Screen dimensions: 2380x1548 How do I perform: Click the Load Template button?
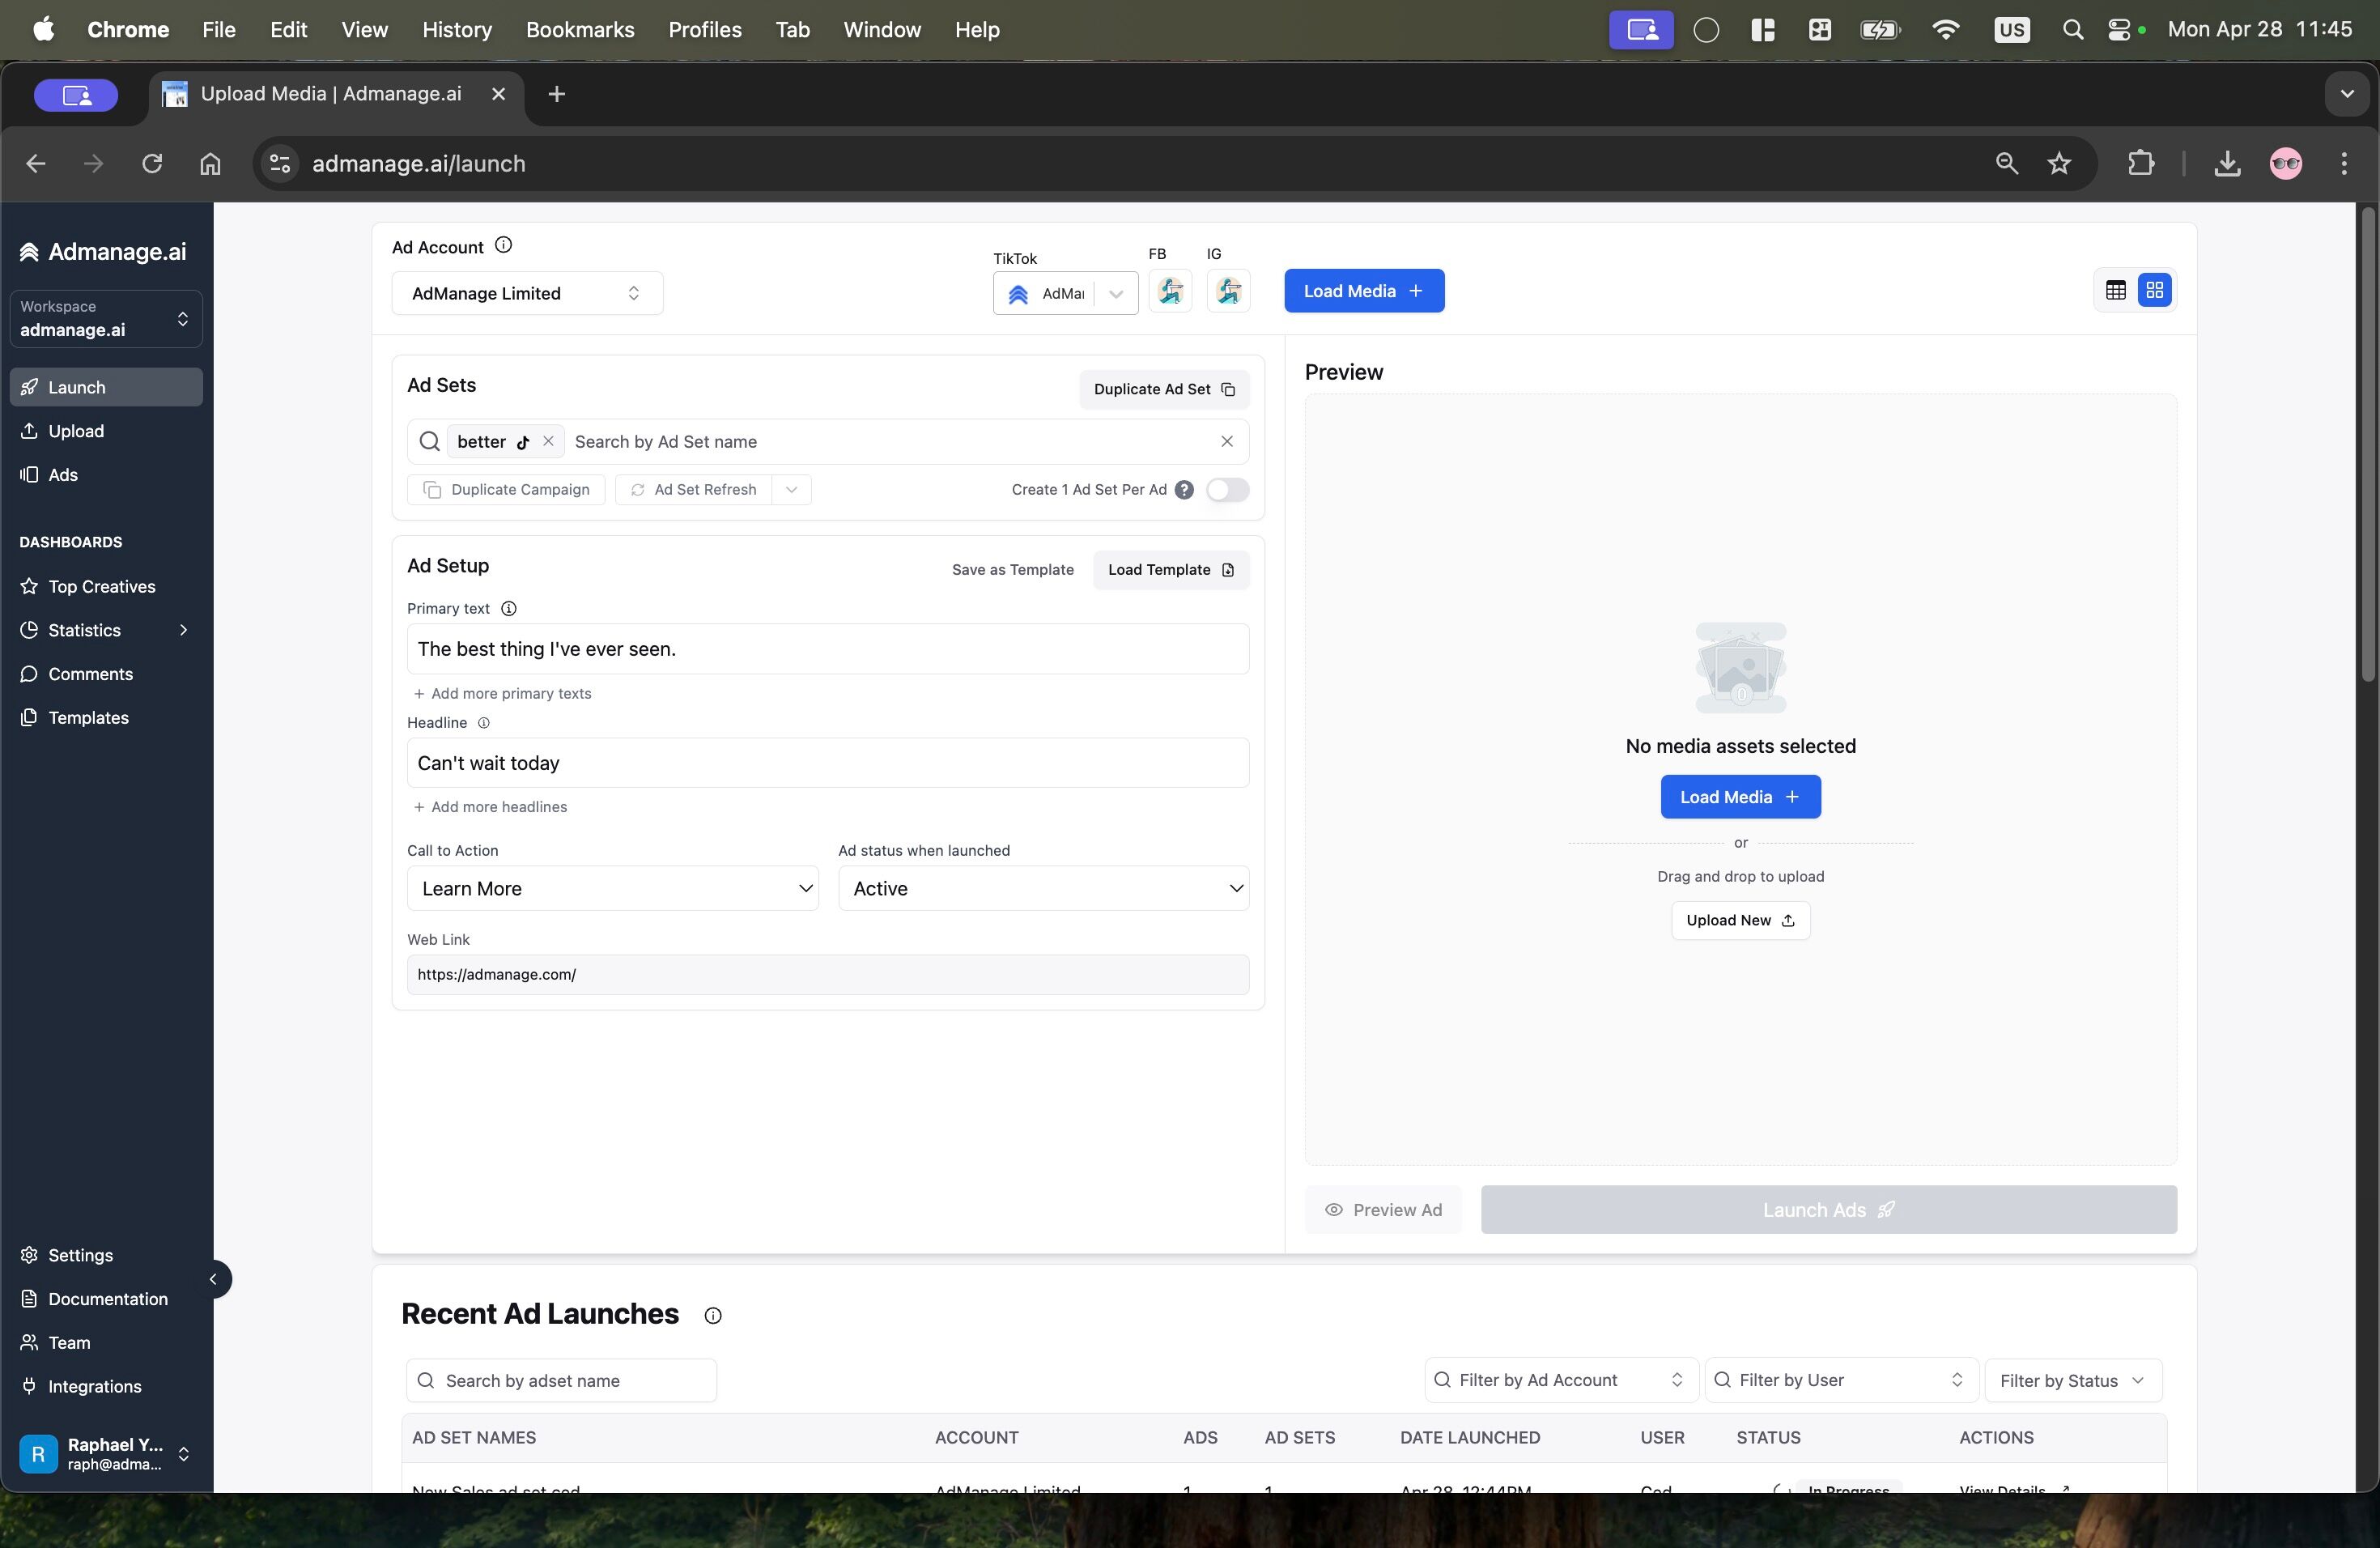tap(1170, 569)
